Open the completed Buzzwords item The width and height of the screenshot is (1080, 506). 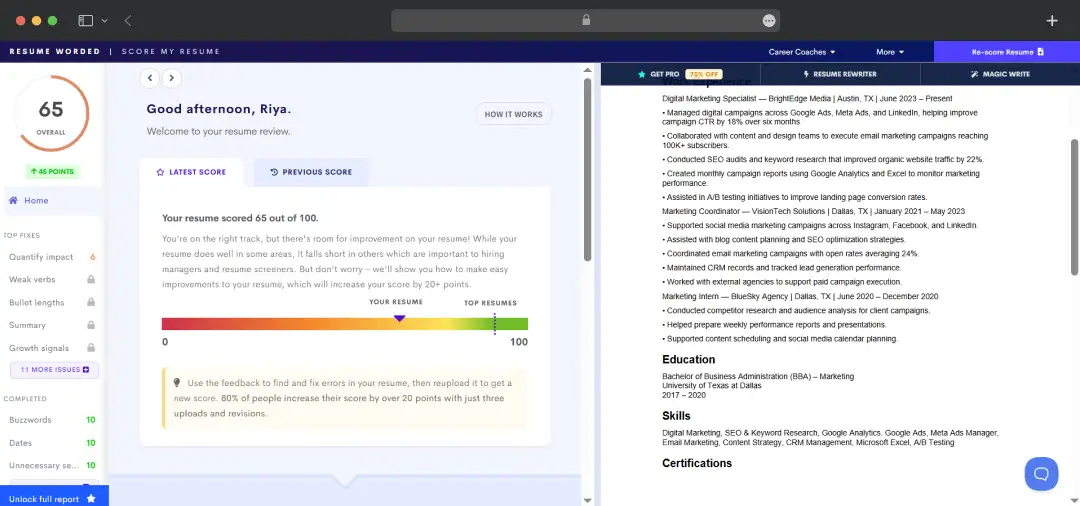(x=52, y=420)
